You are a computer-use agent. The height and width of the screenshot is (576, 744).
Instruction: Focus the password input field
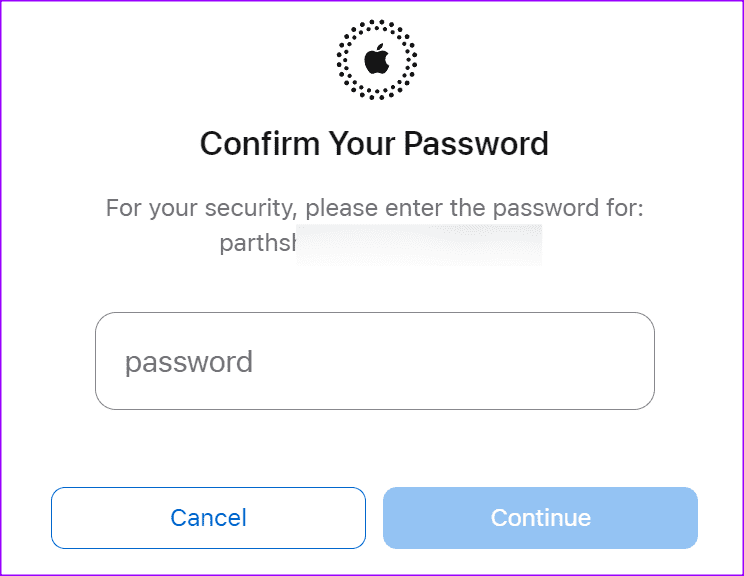pos(375,361)
